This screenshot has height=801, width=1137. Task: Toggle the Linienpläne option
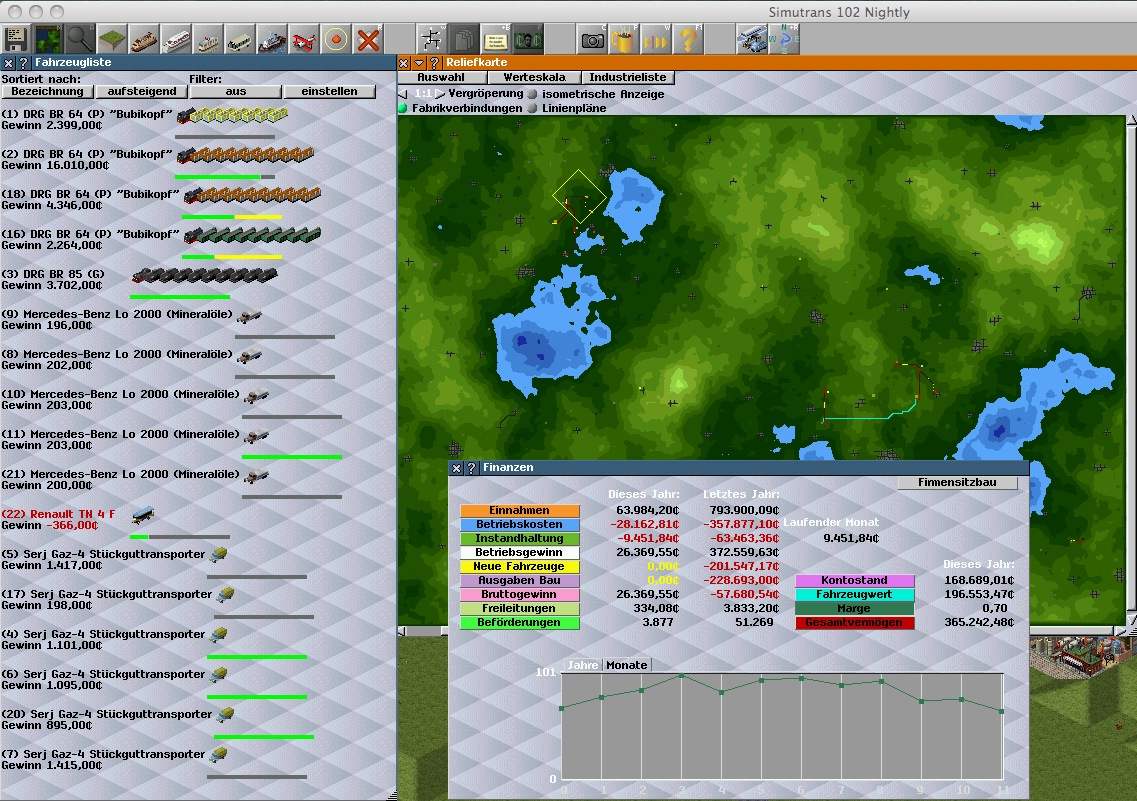pos(534,108)
